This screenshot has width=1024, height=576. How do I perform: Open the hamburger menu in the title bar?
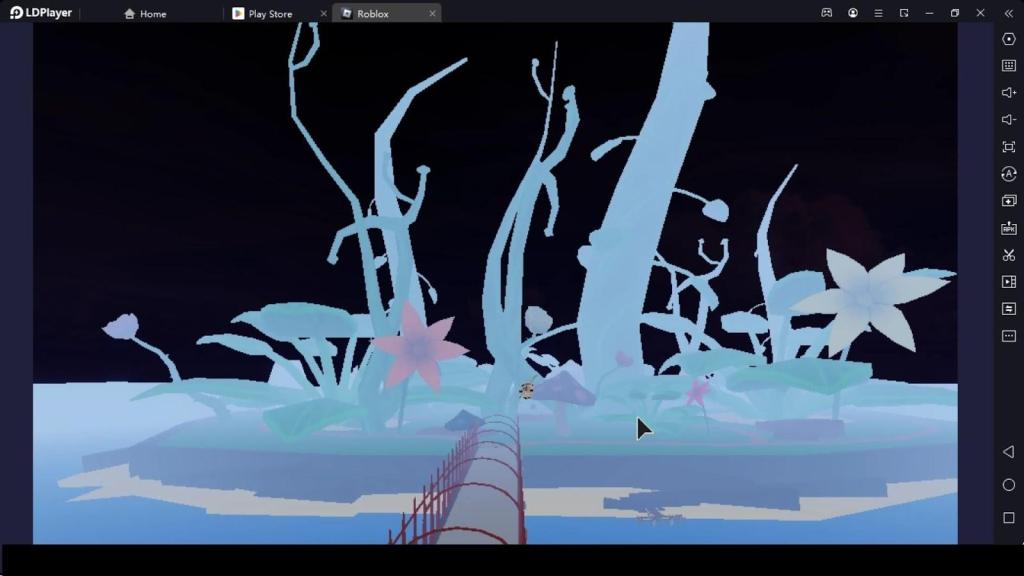[x=878, y=13]
